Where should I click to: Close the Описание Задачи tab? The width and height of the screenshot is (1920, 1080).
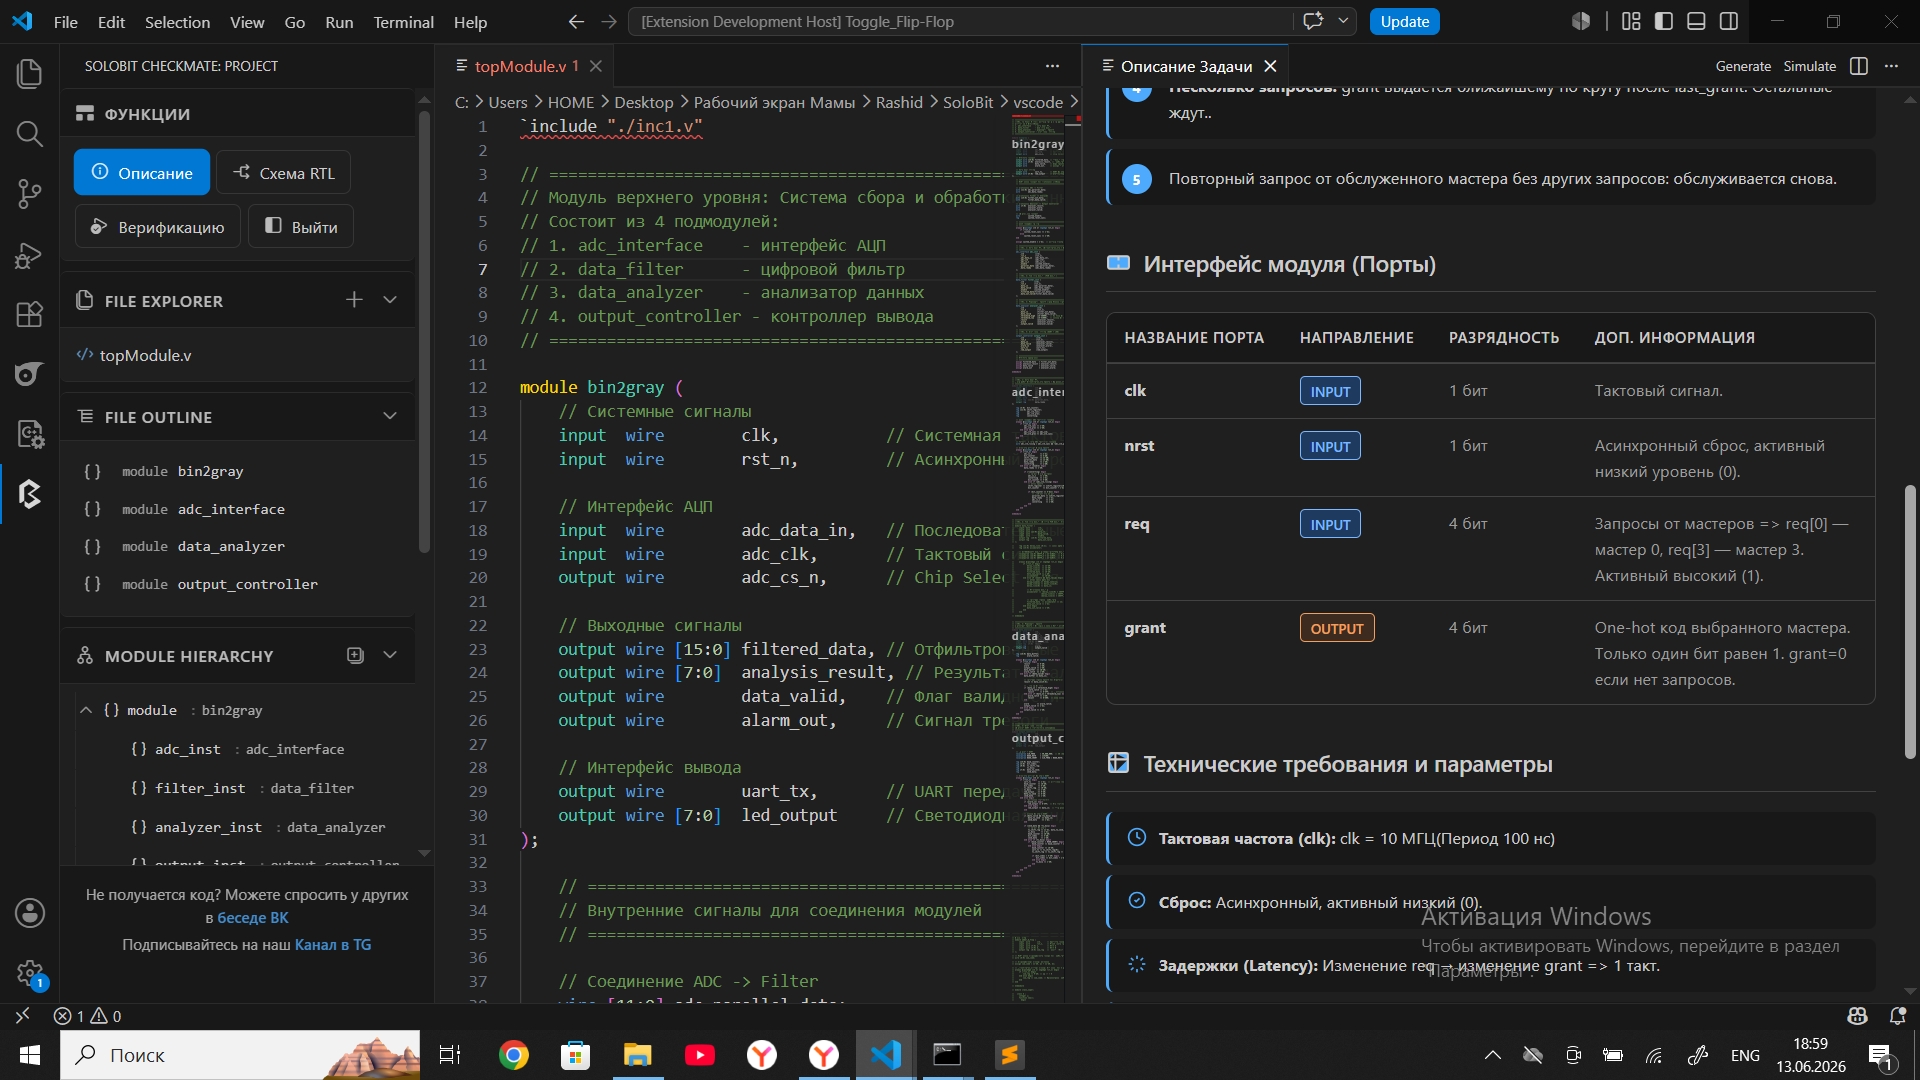click(x=1270, y=66)
